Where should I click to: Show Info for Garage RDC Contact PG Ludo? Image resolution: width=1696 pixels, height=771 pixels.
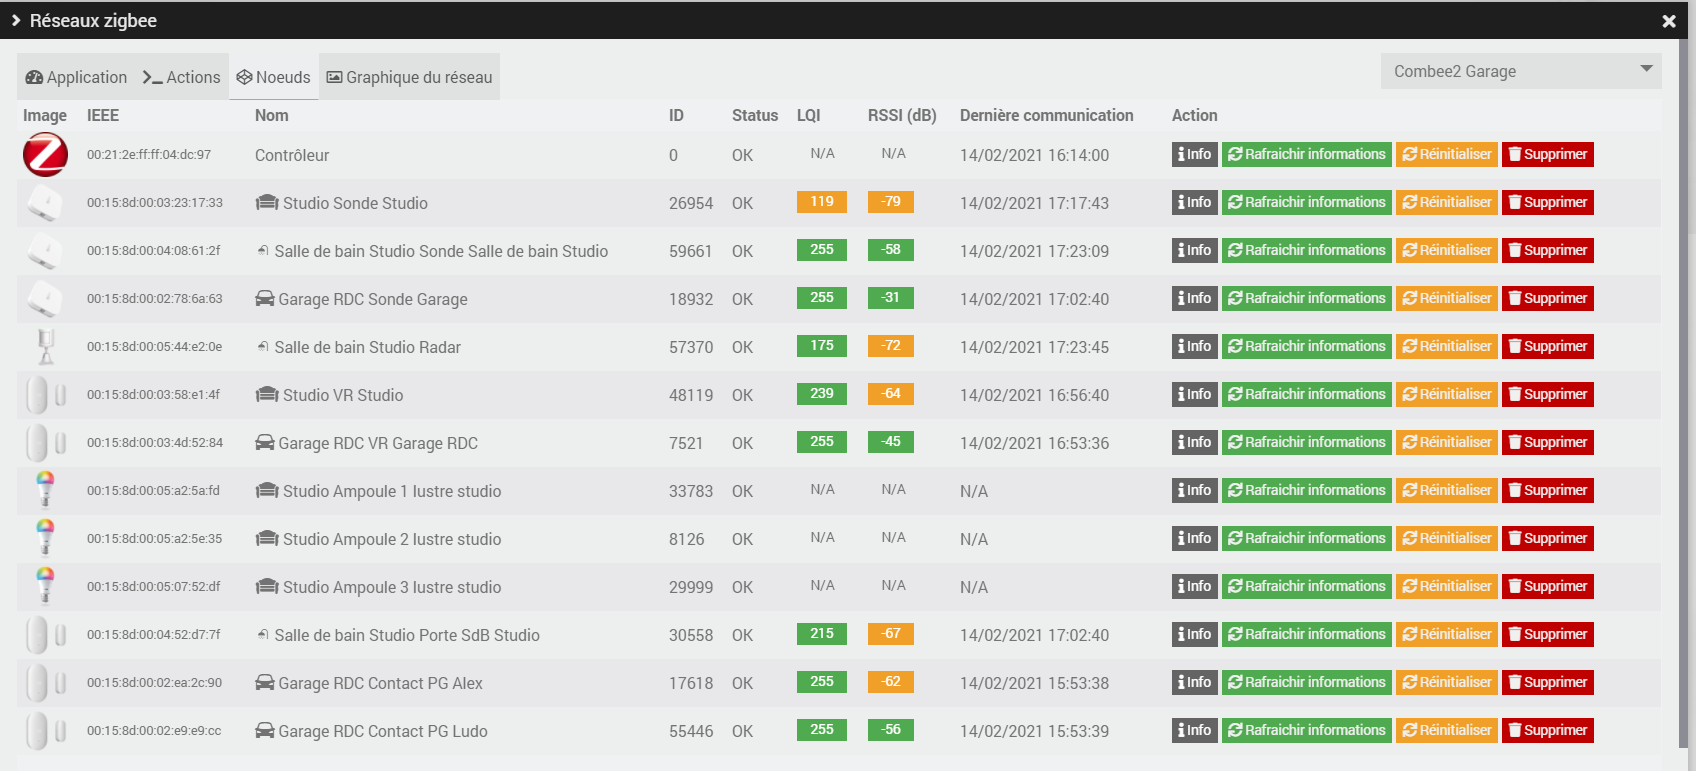click(x=1195, y=730)
